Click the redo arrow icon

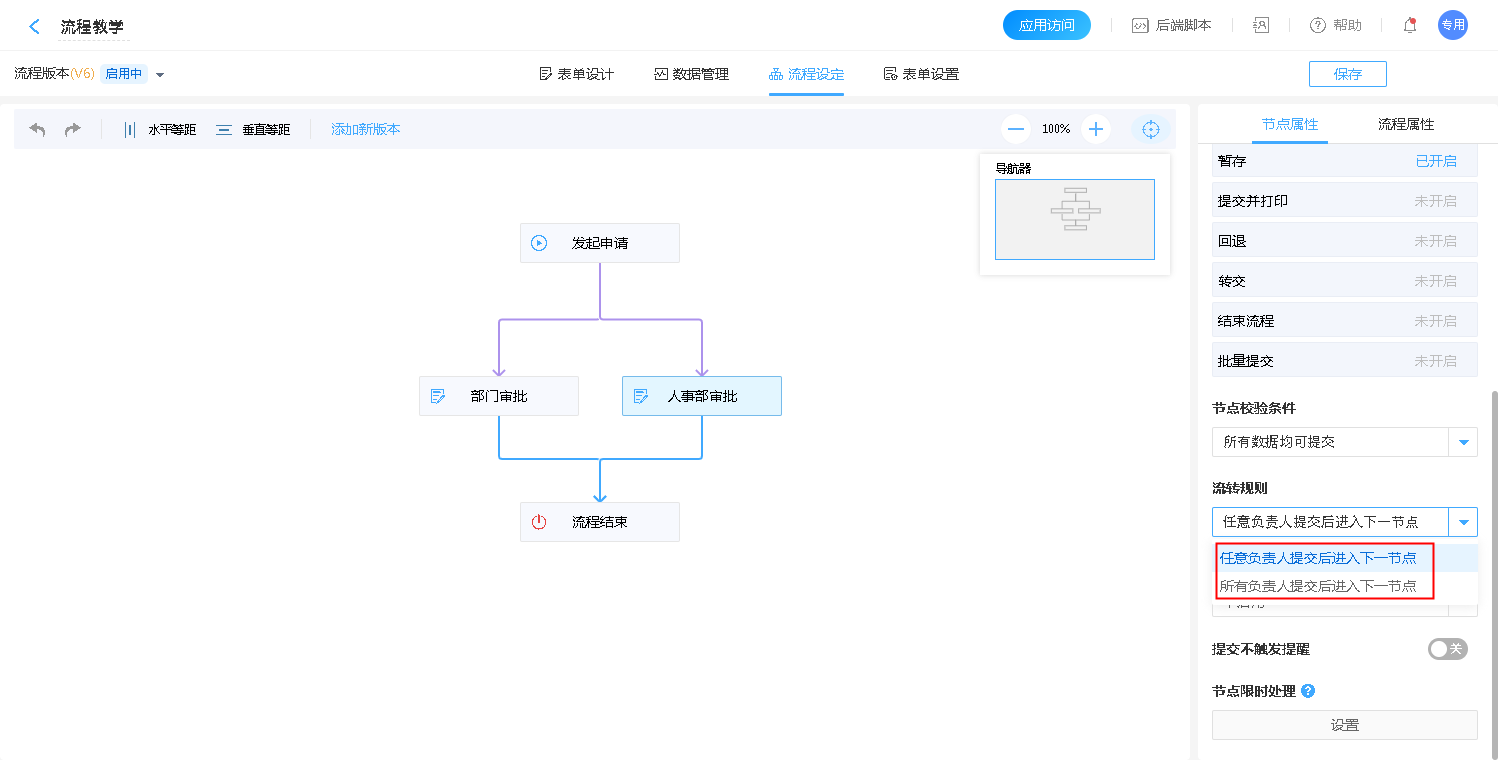coord(73,130)
